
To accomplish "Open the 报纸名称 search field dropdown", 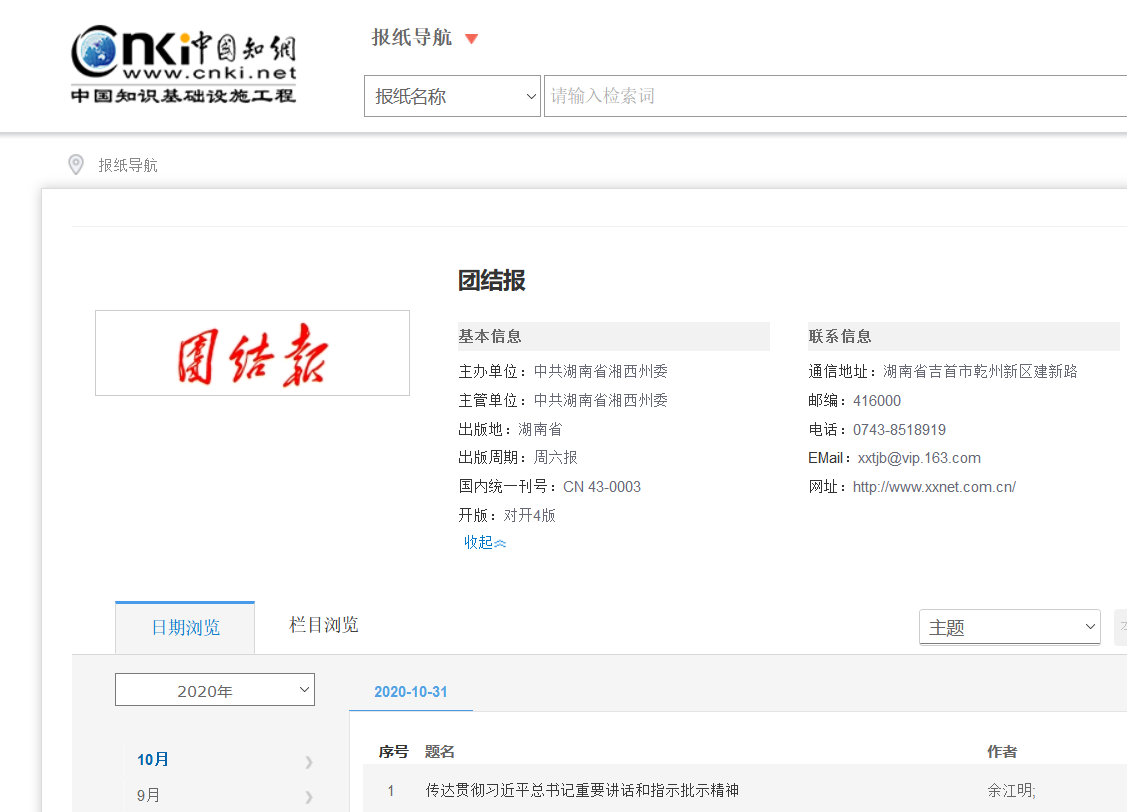I will [452, 96].
